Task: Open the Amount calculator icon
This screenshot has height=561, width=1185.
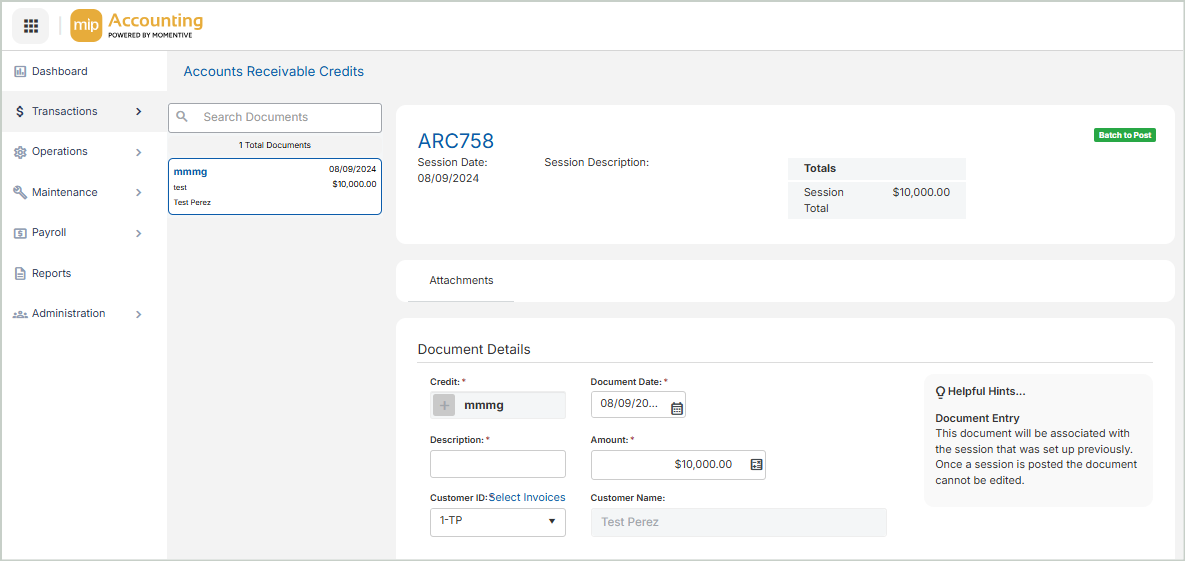Action: pos(756,465)
